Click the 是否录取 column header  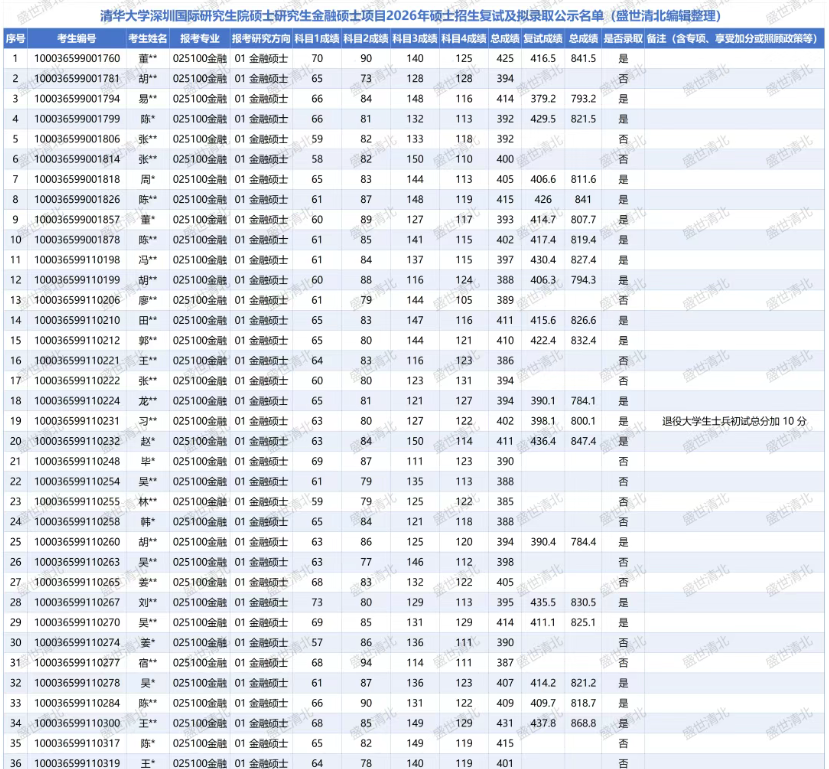pos(623,38)
